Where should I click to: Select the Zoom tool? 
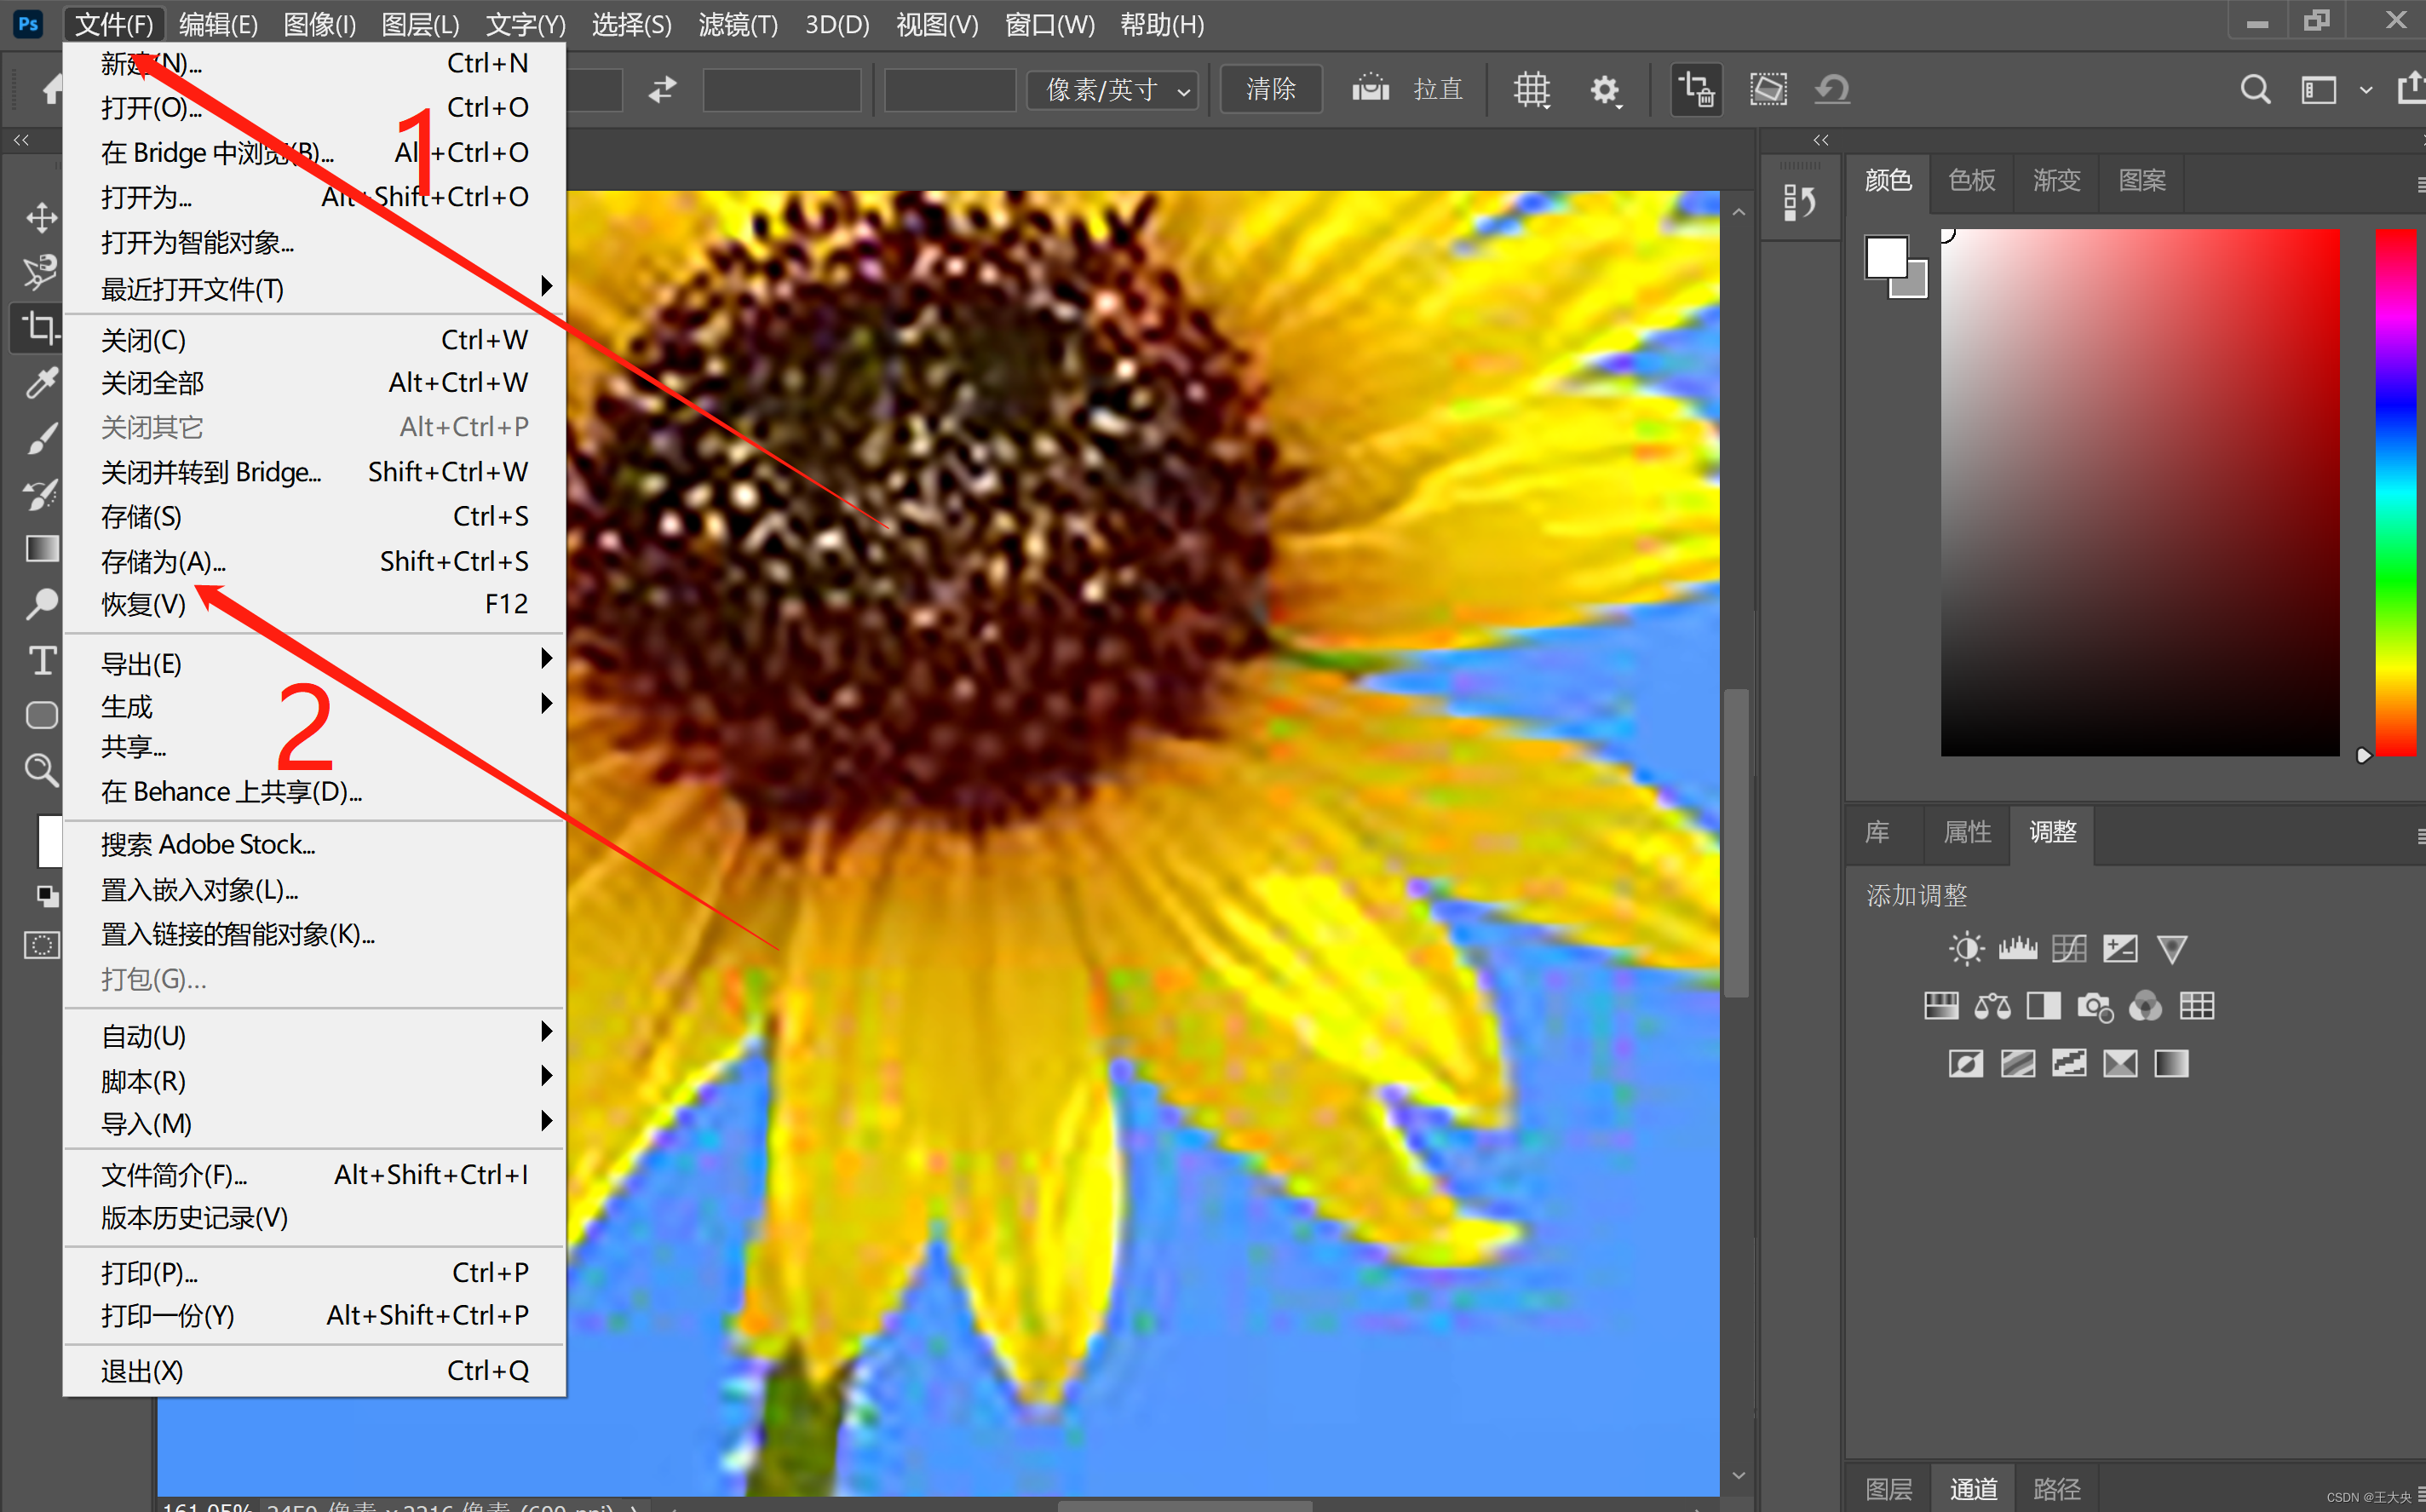tap(40, 769)
